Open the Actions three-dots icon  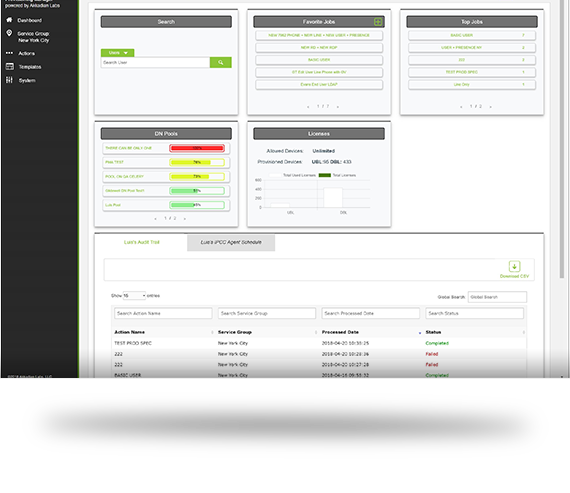pyautogui.click(x=9, y=53)
